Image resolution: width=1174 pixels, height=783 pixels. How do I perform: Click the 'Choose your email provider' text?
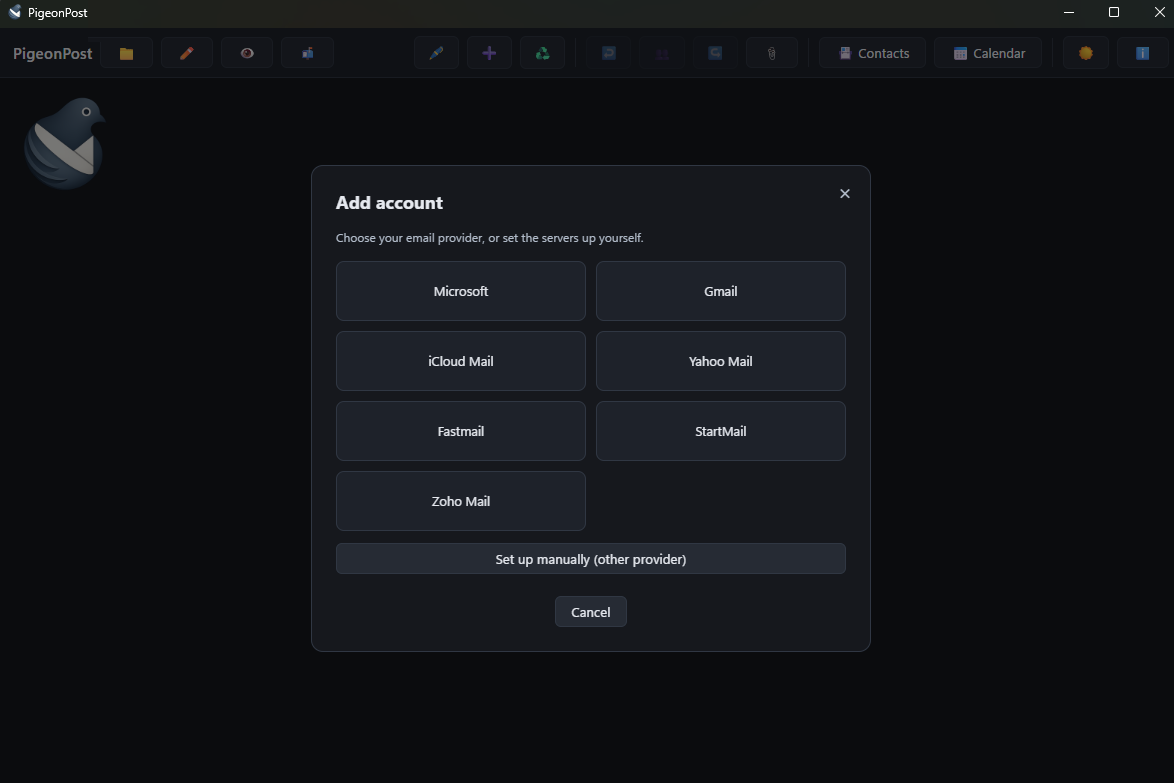[490, 238]
